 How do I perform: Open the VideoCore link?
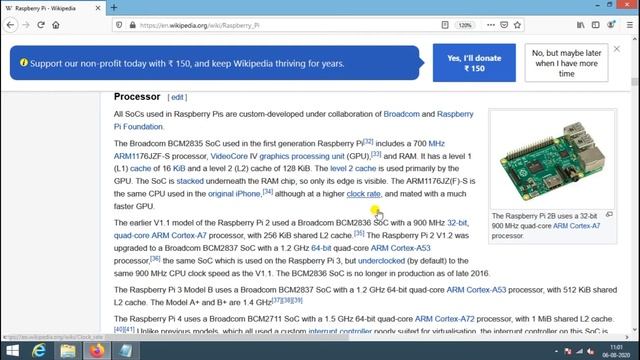pyautogui.click(x=229, y=156)
